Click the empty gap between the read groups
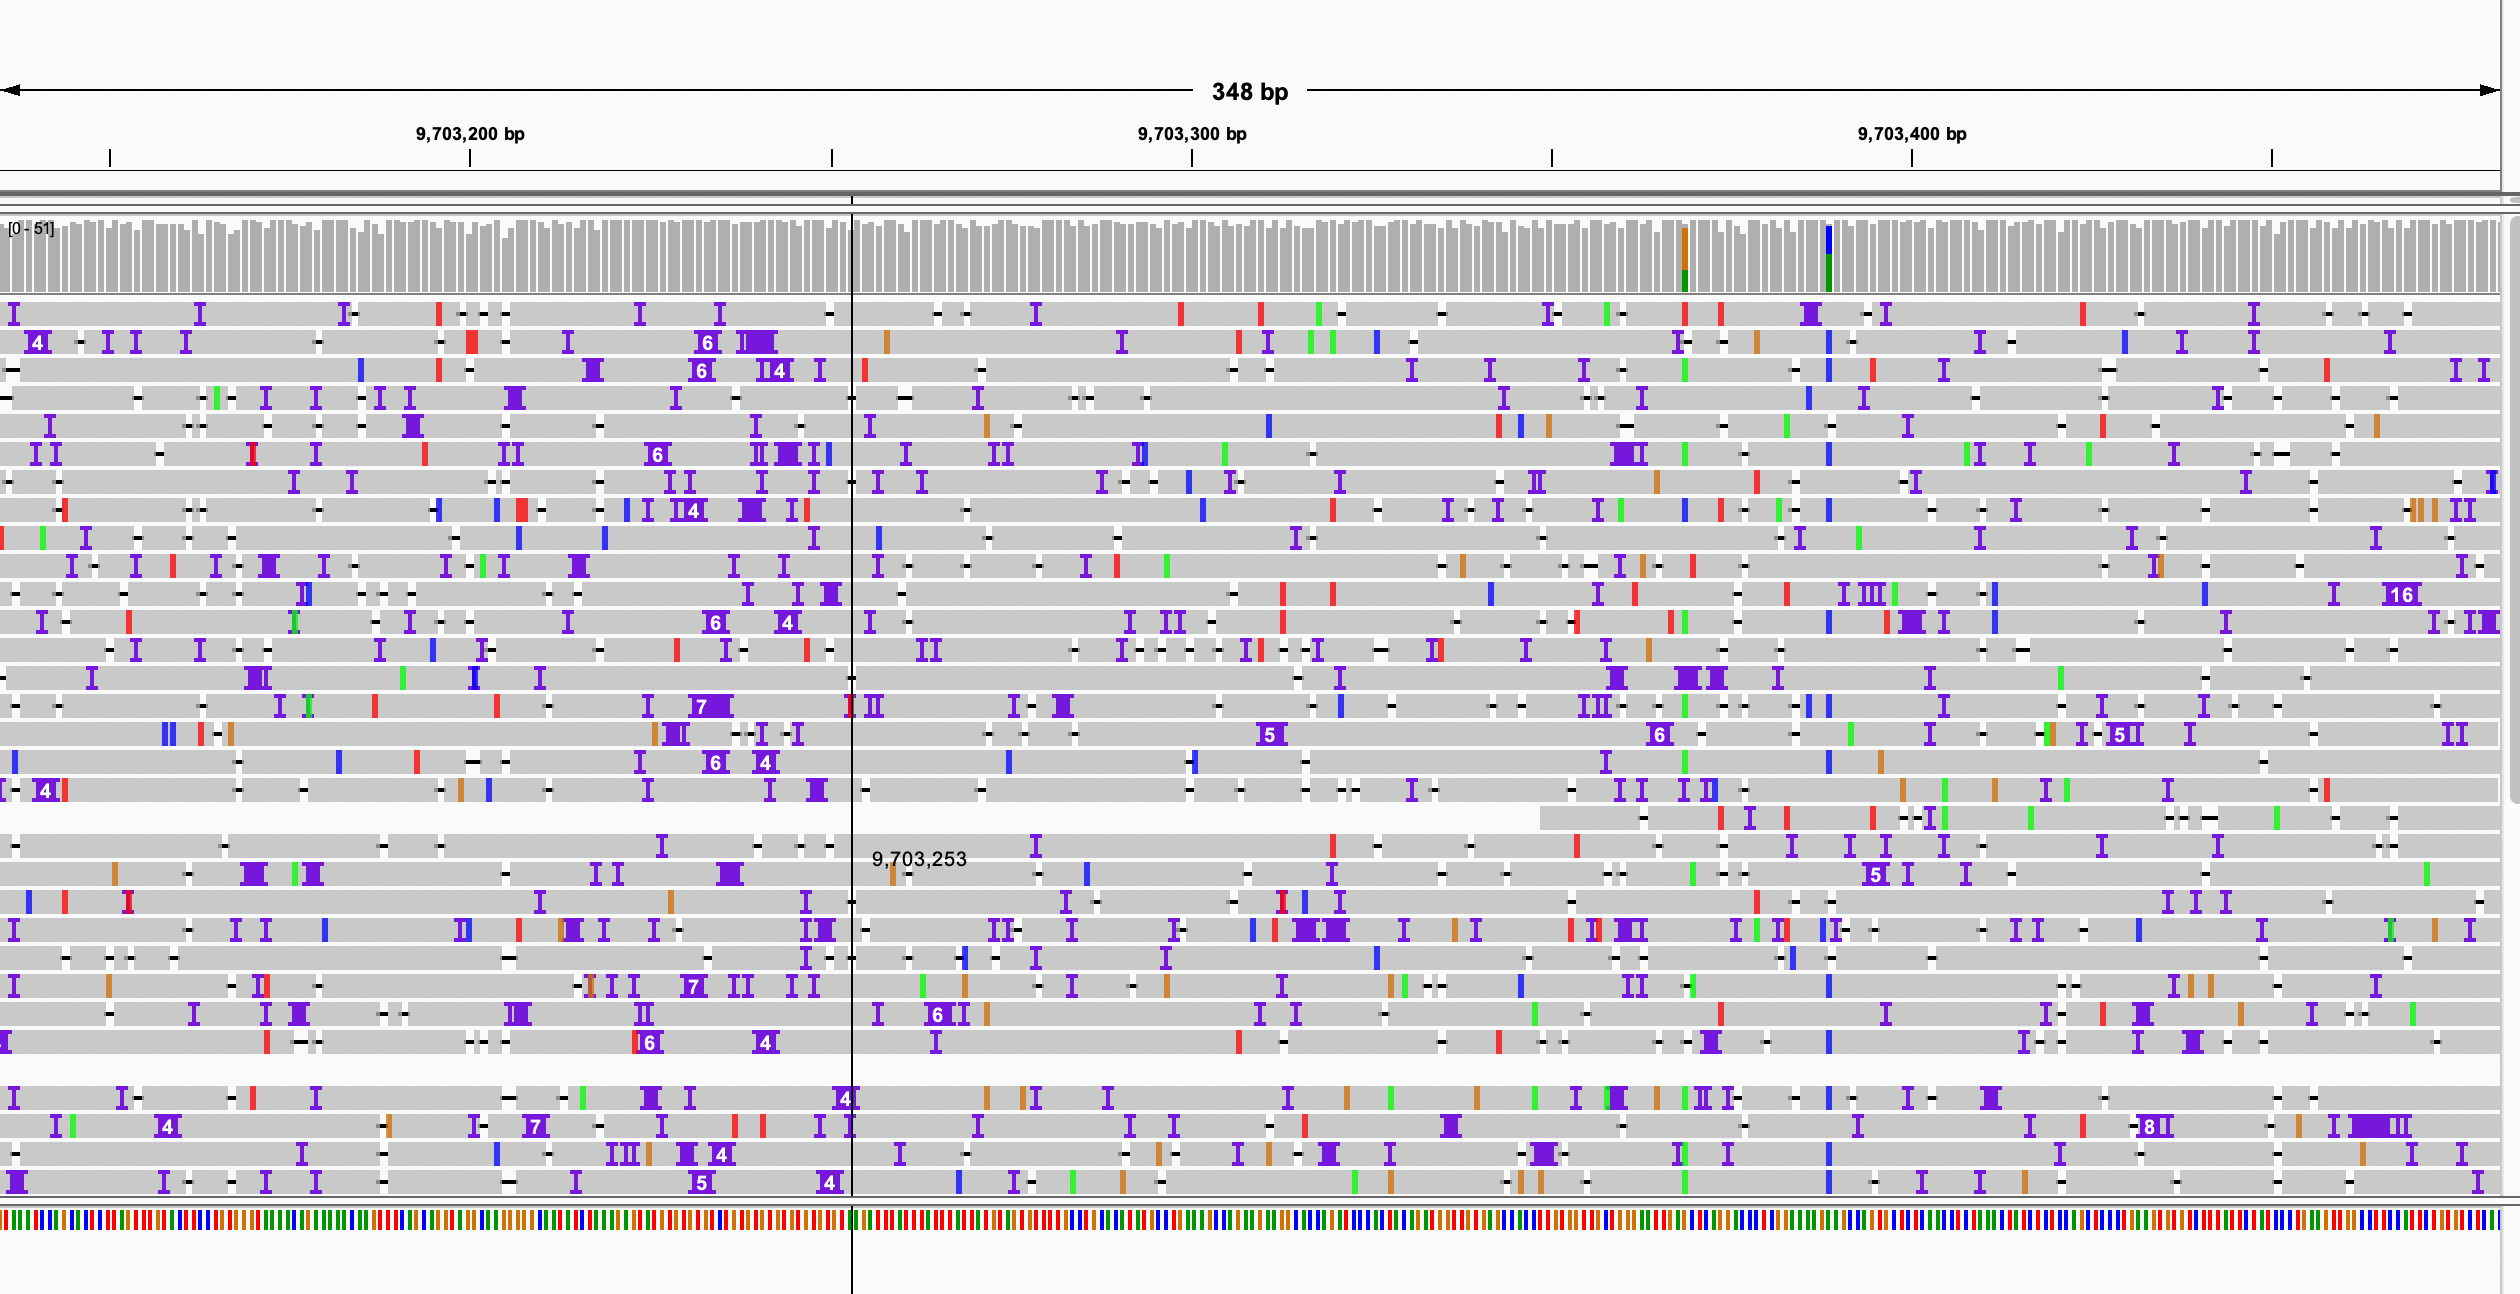The image size is (2520, 1294). tap(1250, 1070)
